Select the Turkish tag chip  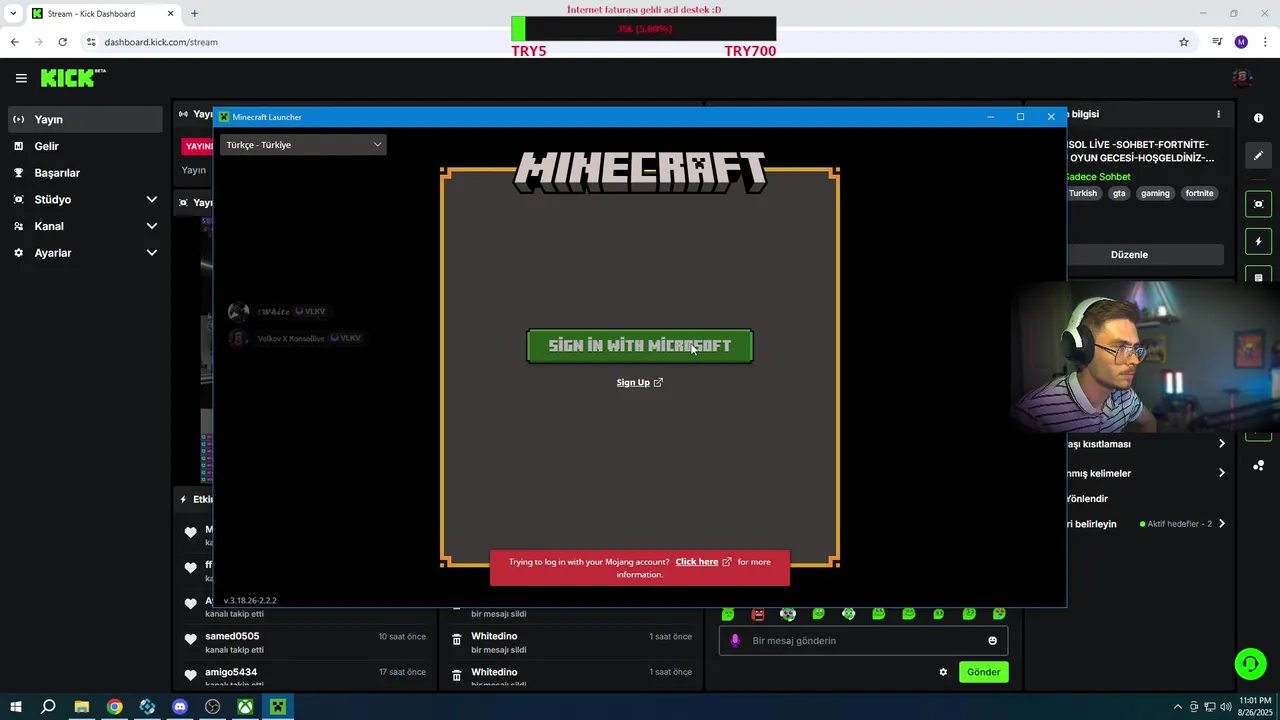[x=1083, y=194]
